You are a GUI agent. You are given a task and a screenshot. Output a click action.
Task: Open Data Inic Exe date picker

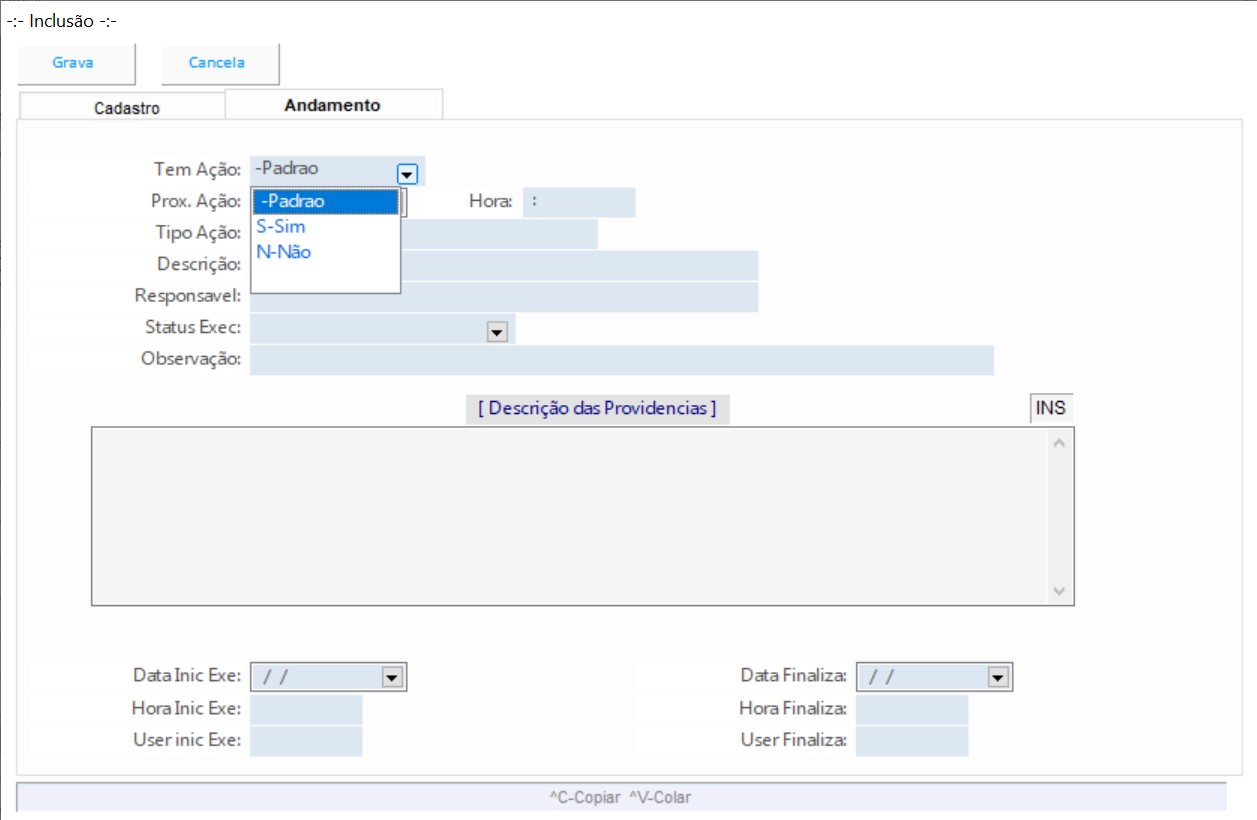tap(392, 678)
